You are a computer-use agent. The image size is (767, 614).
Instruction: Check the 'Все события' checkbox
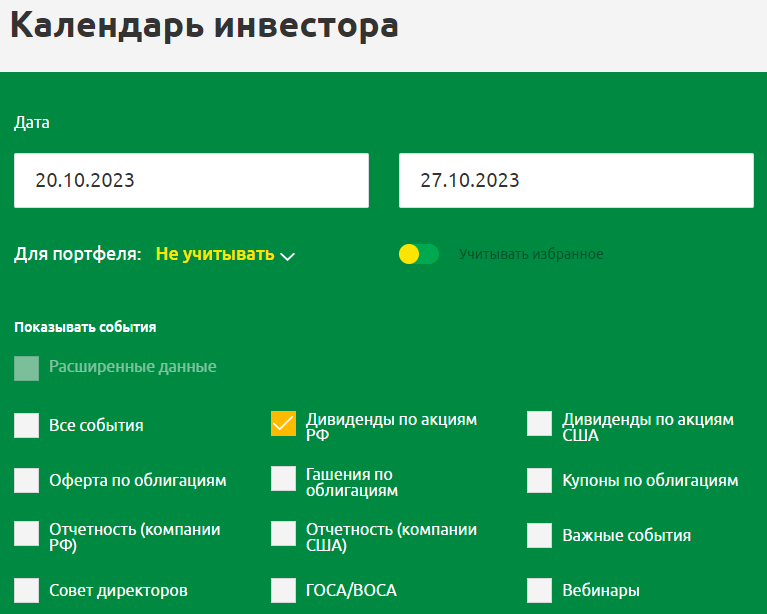pyautogui.click(x=27, y=425)
